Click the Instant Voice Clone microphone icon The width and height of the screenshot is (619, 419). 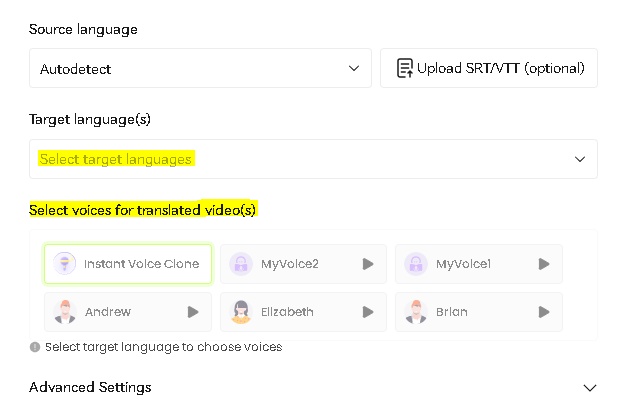[x=65, y=264]
